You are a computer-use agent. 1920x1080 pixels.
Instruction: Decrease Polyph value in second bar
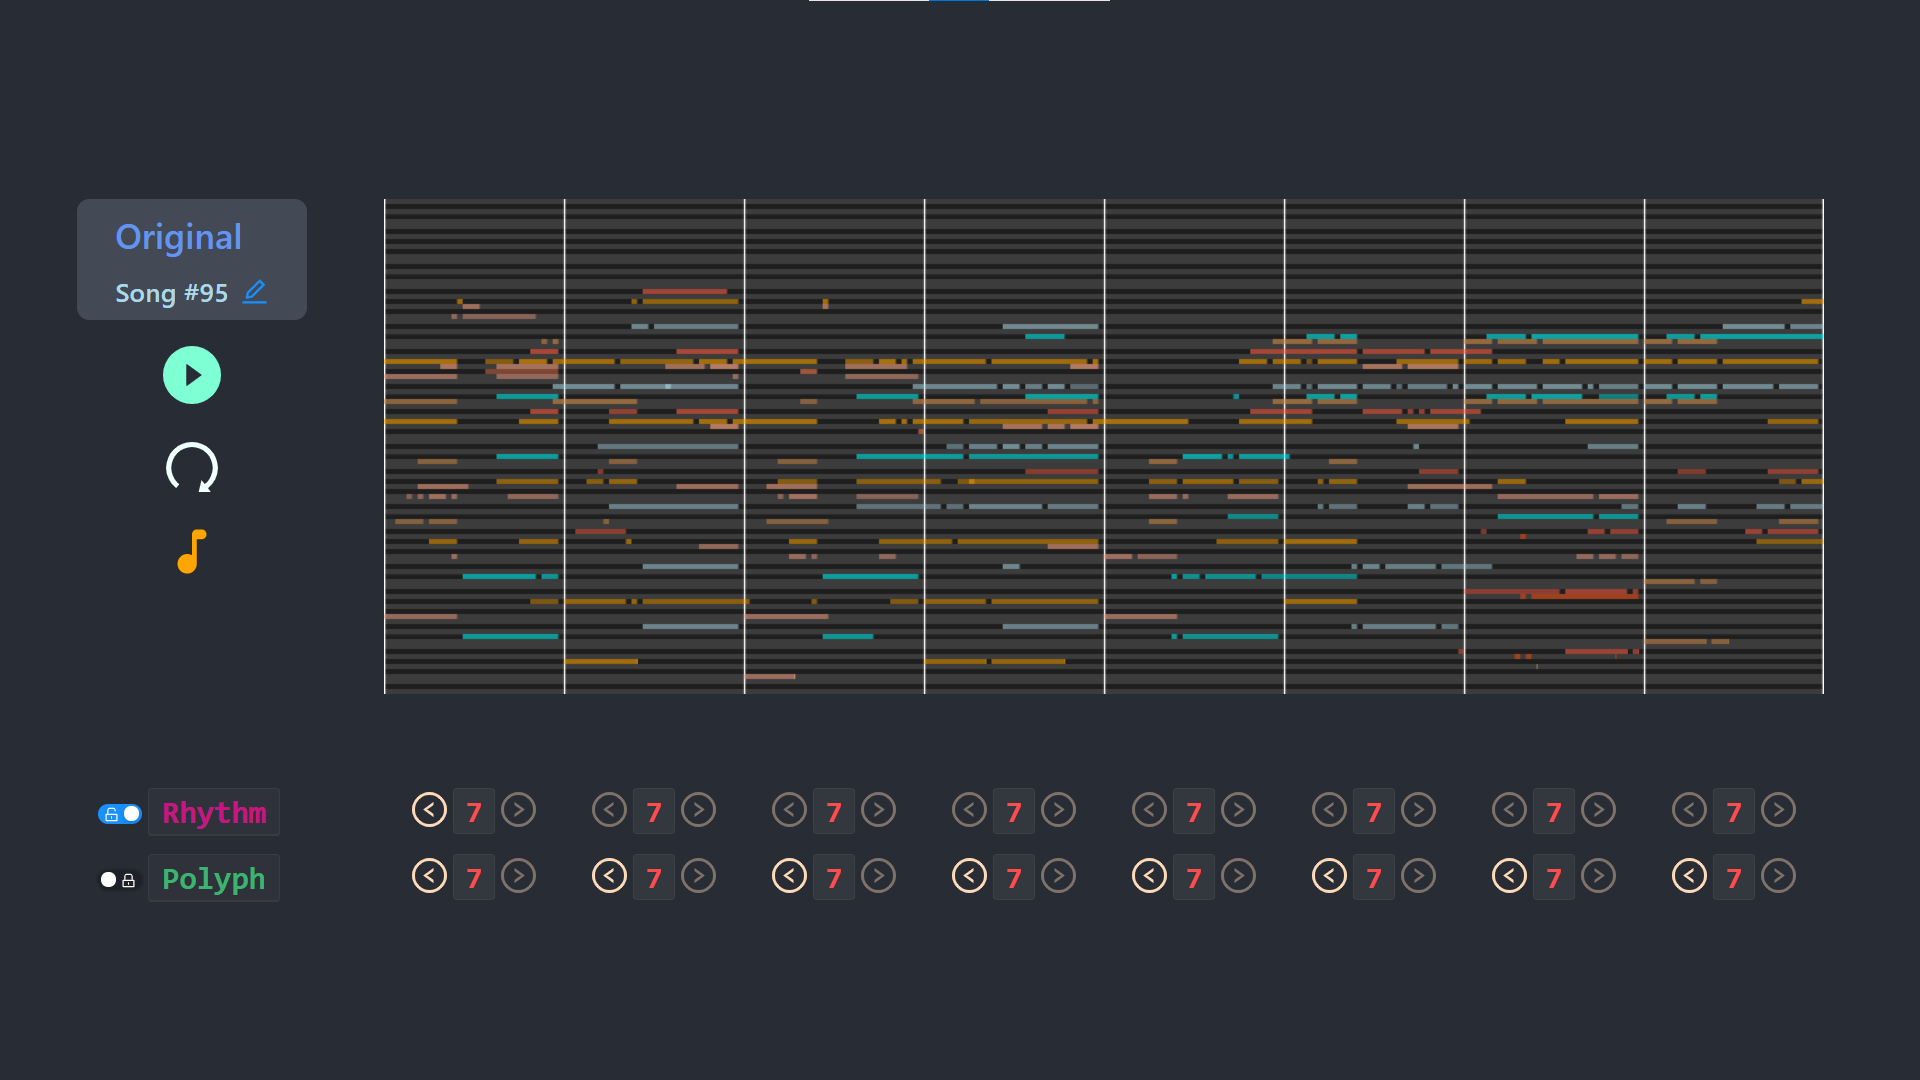[609, 876]
